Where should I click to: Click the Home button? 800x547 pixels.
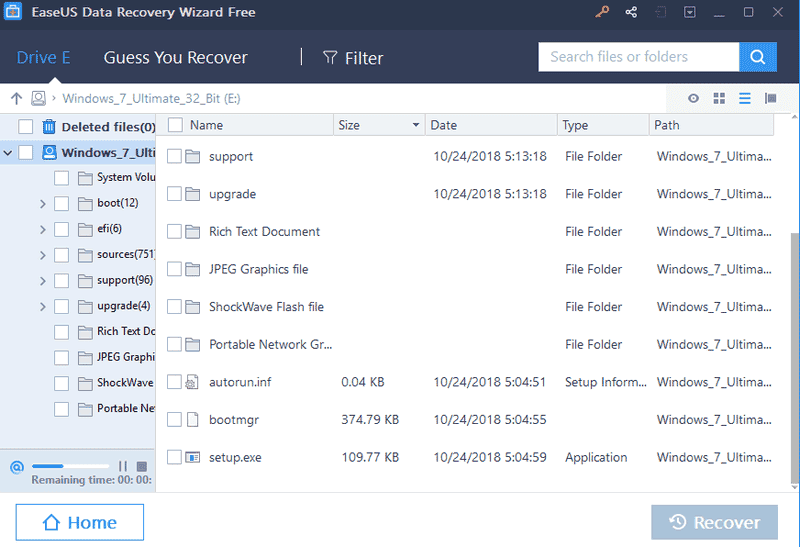80,522
